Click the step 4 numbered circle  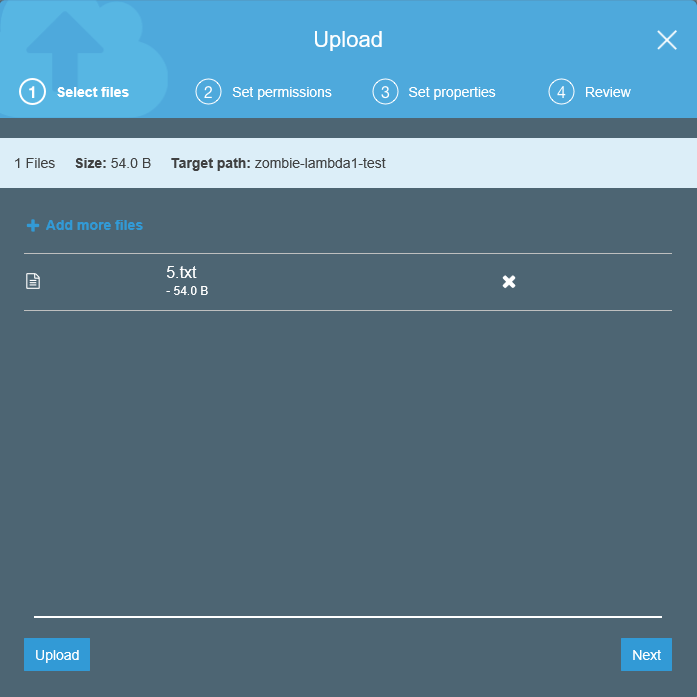coord(561,92)
